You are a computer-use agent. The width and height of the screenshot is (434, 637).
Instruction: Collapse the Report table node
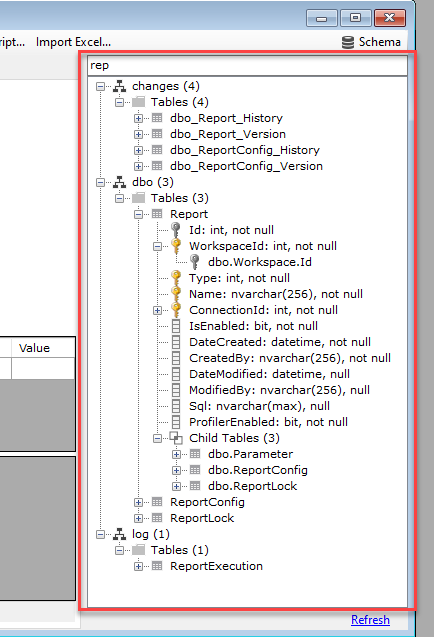click(x=138, y=214)
